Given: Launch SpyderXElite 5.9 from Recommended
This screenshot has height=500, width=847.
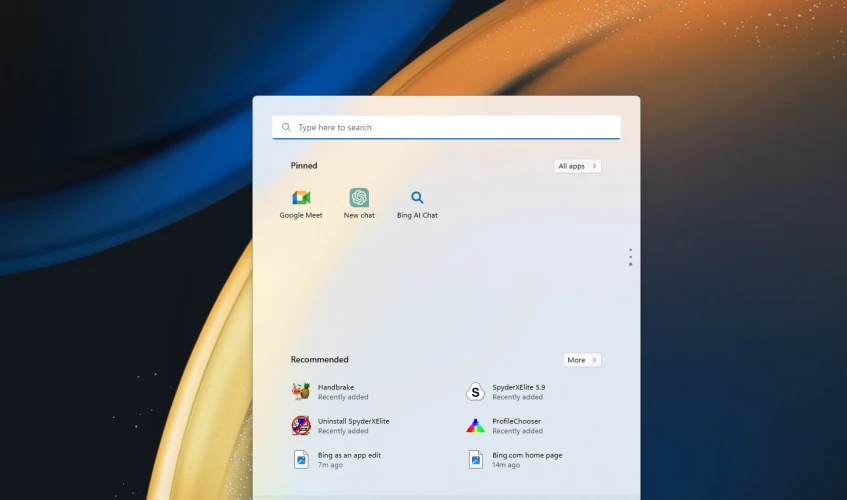Looking at the screenshot, I should [476, 392].
